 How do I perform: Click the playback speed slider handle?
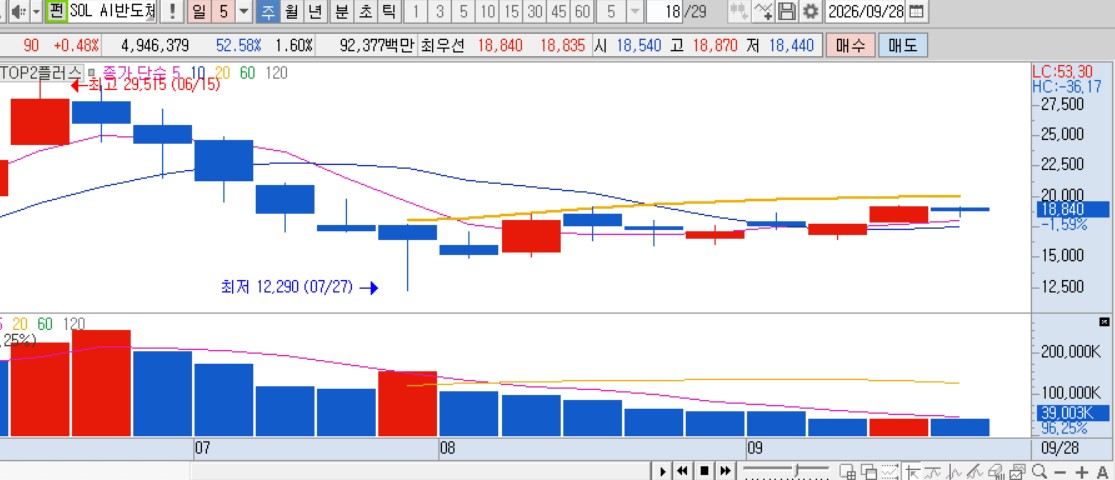click(798, 471)
